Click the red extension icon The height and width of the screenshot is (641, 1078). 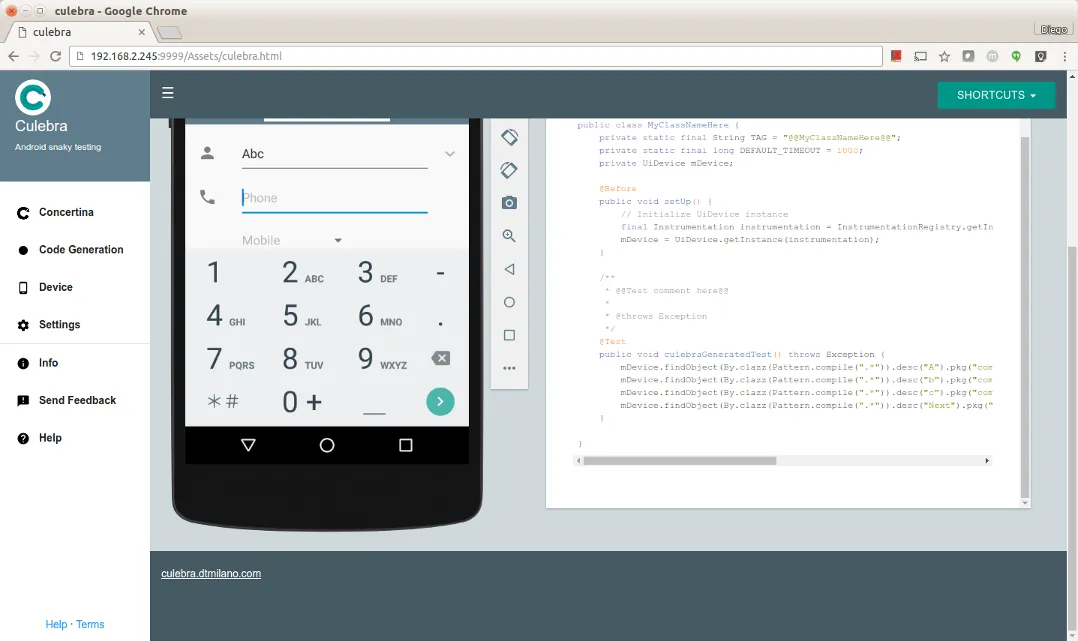[x=896, y=56]
